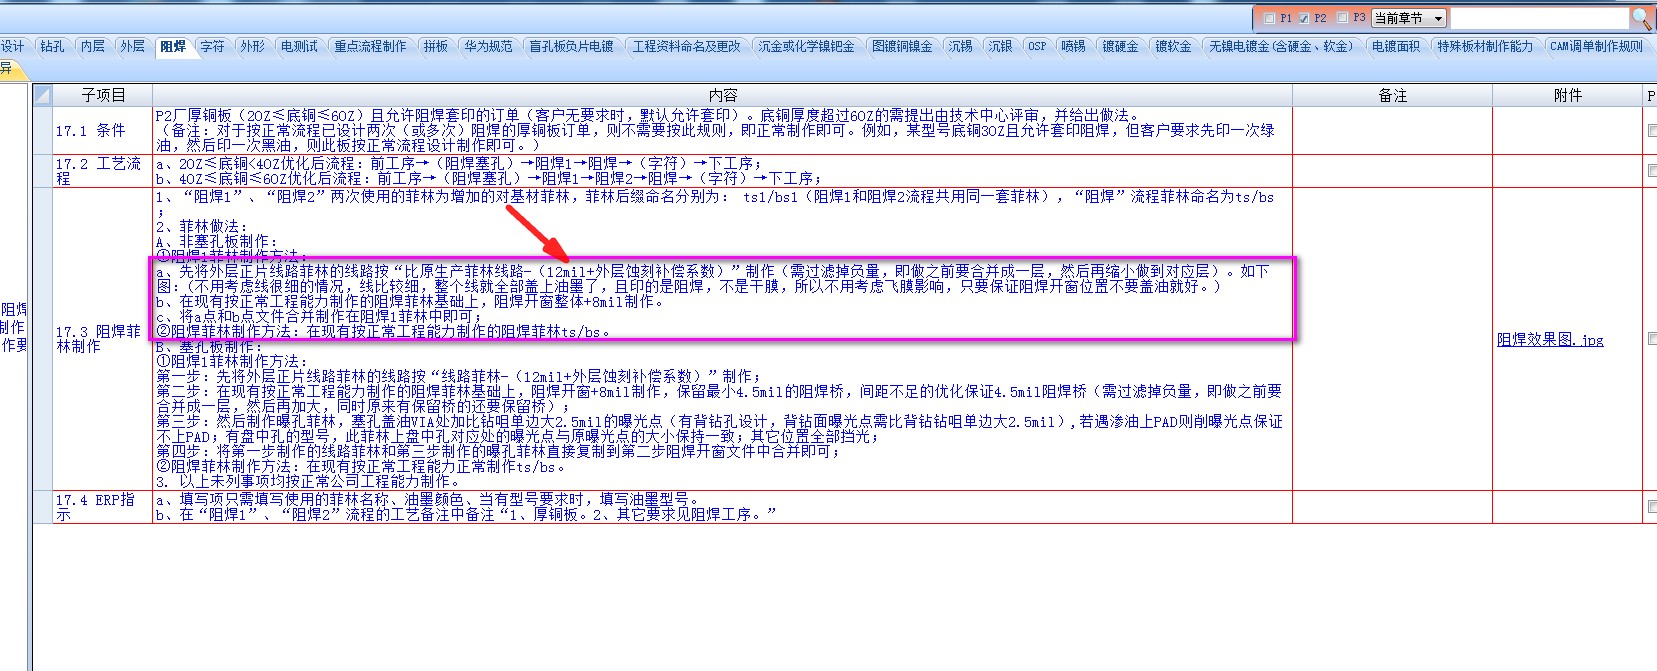Image resolution: width=1657 pixels, height=671 pixels.
Task: Open the CAM调单制作规则 tab
Action: [1596, 46]
